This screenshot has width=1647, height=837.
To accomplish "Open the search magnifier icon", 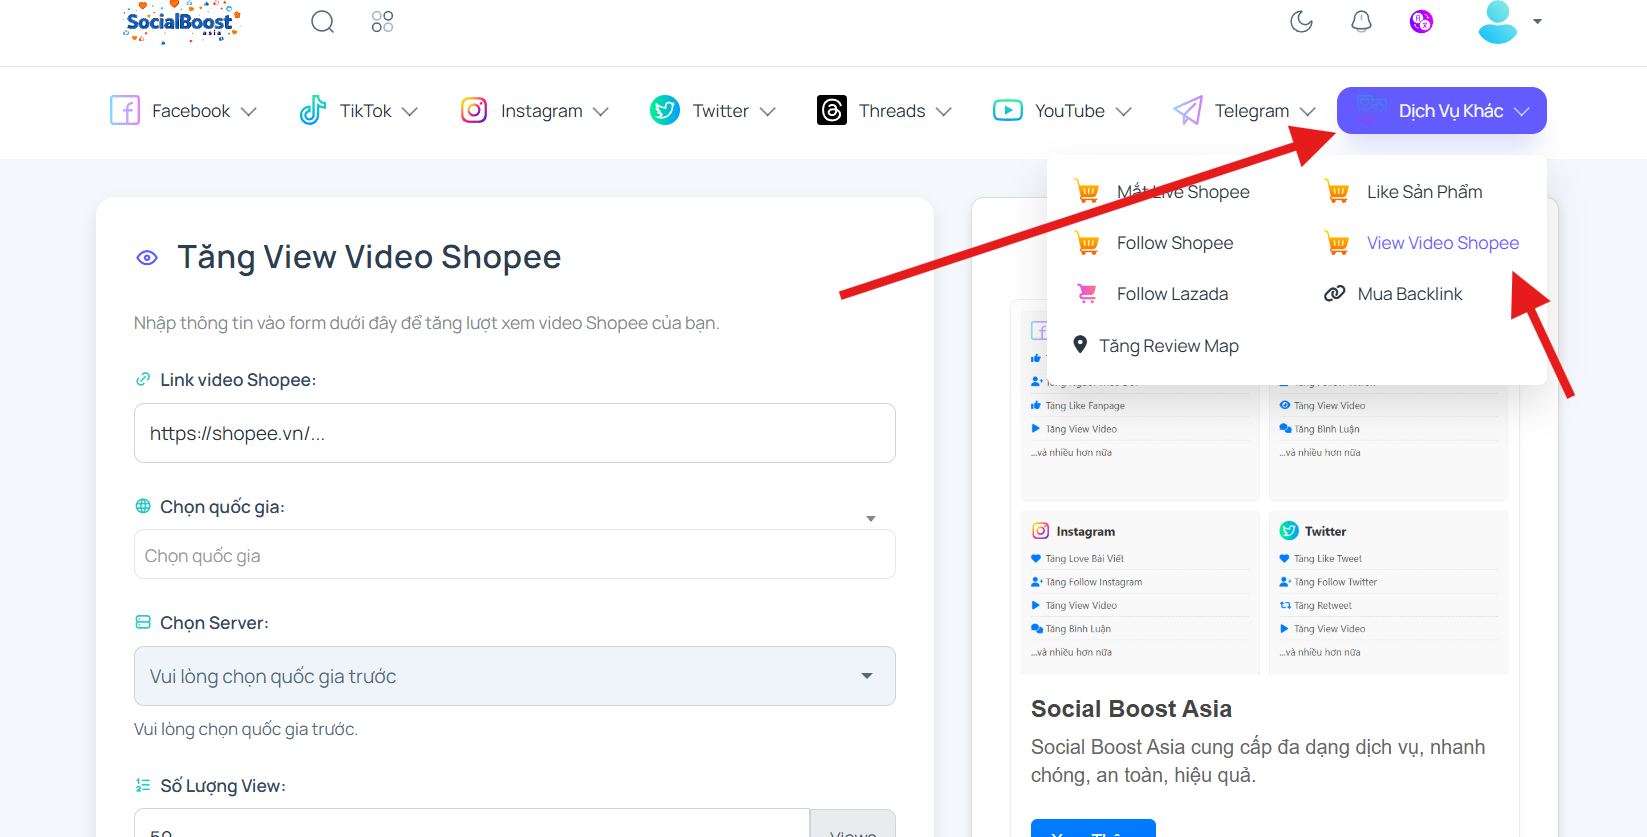I will point(322,21).
